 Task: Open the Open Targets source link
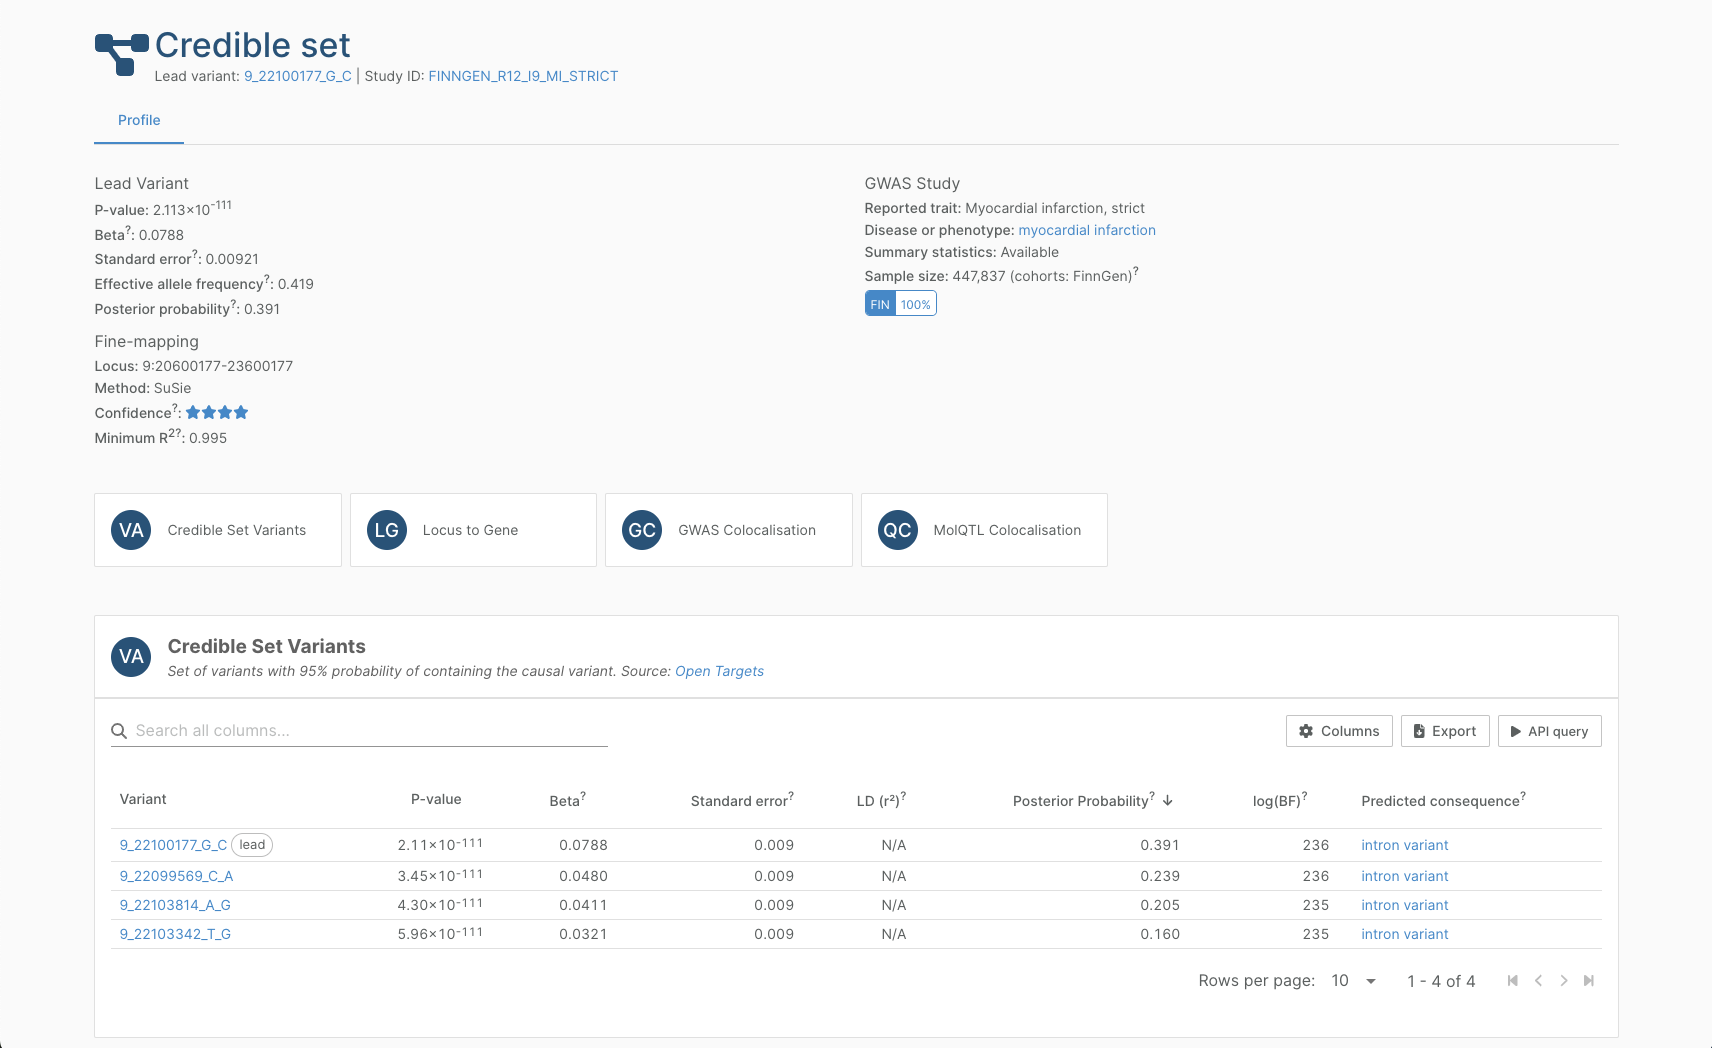719,671
